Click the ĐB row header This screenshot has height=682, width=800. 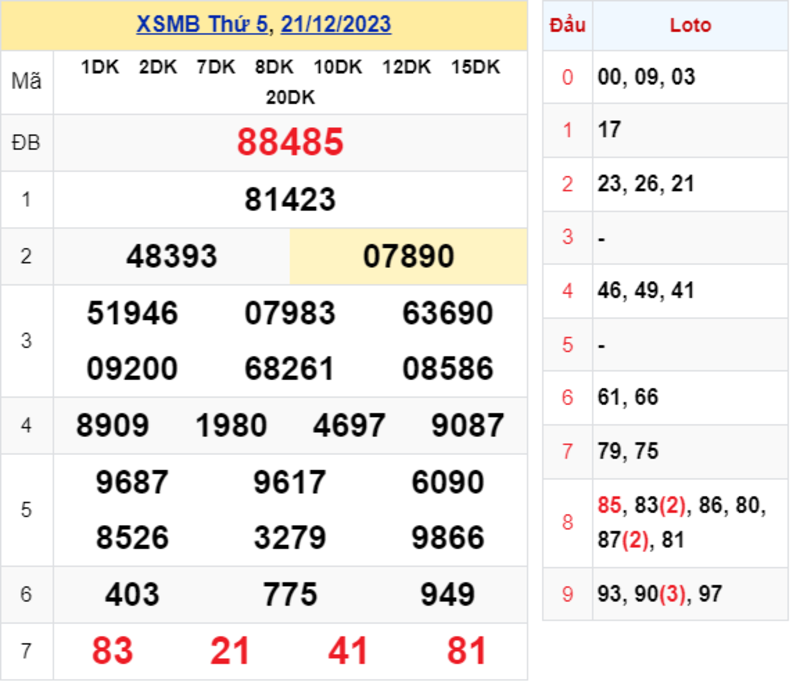tap(27, 142)
